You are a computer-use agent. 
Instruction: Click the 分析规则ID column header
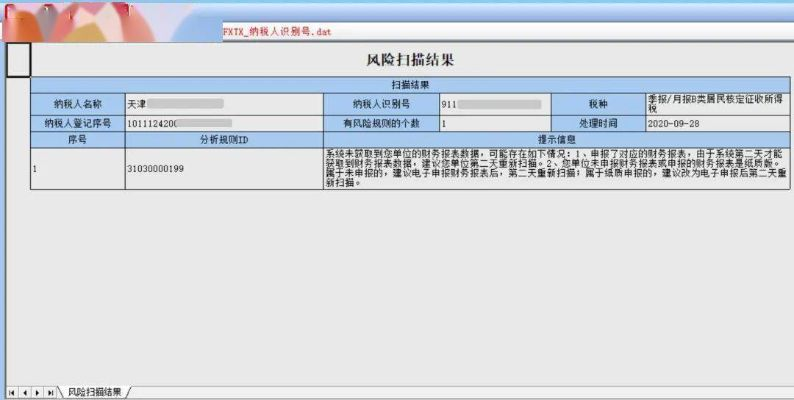(x=224, y=140)
